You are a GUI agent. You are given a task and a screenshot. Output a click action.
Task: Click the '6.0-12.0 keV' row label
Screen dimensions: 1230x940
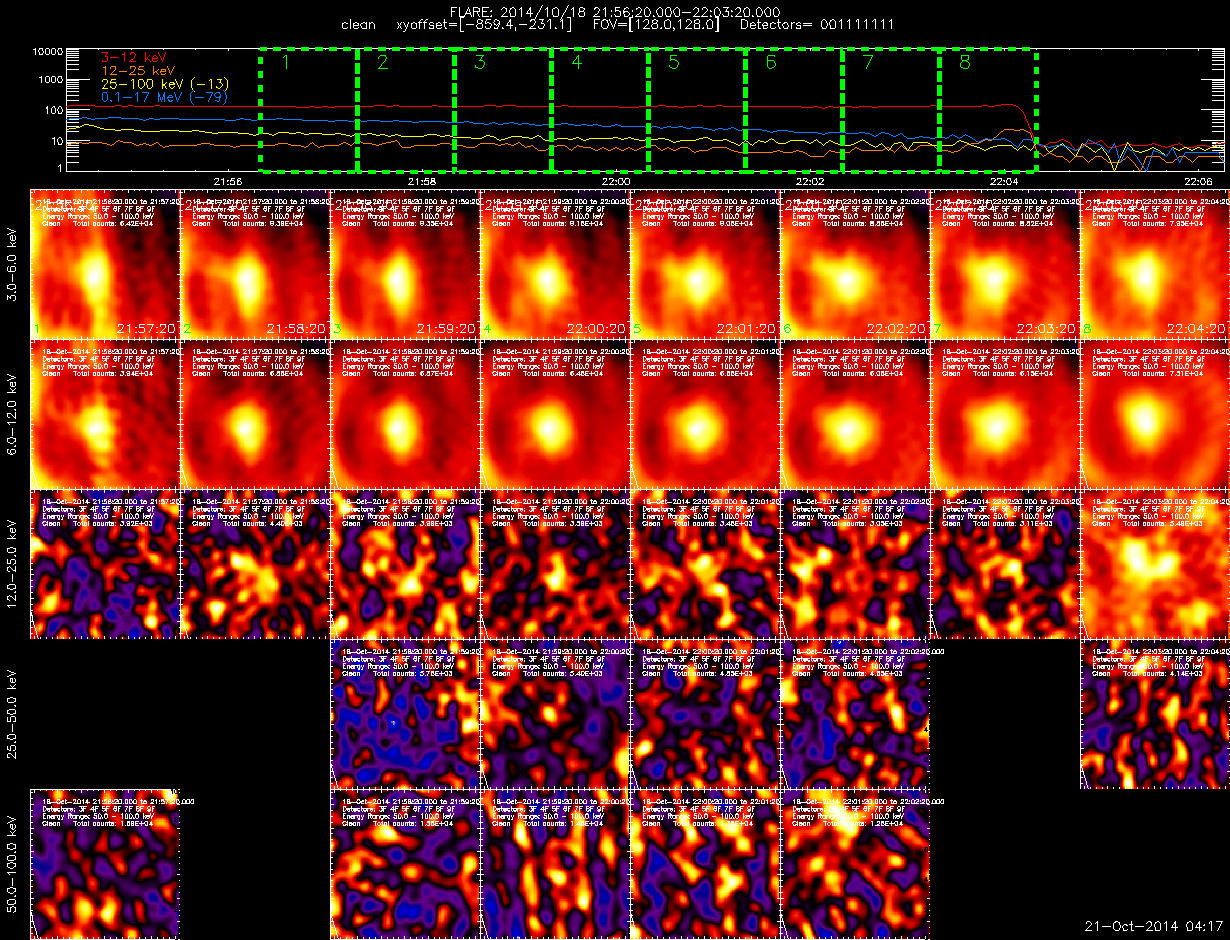click(x=13, y=413)
